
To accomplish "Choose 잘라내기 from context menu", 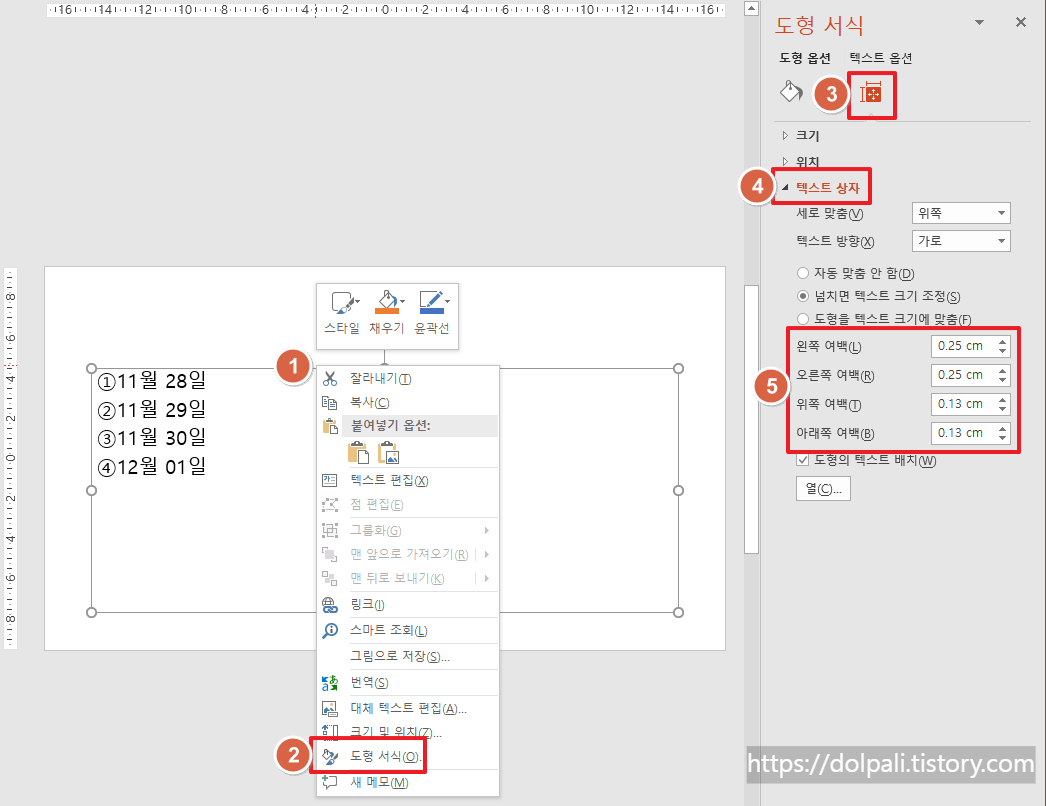I will tap(408, 379).
